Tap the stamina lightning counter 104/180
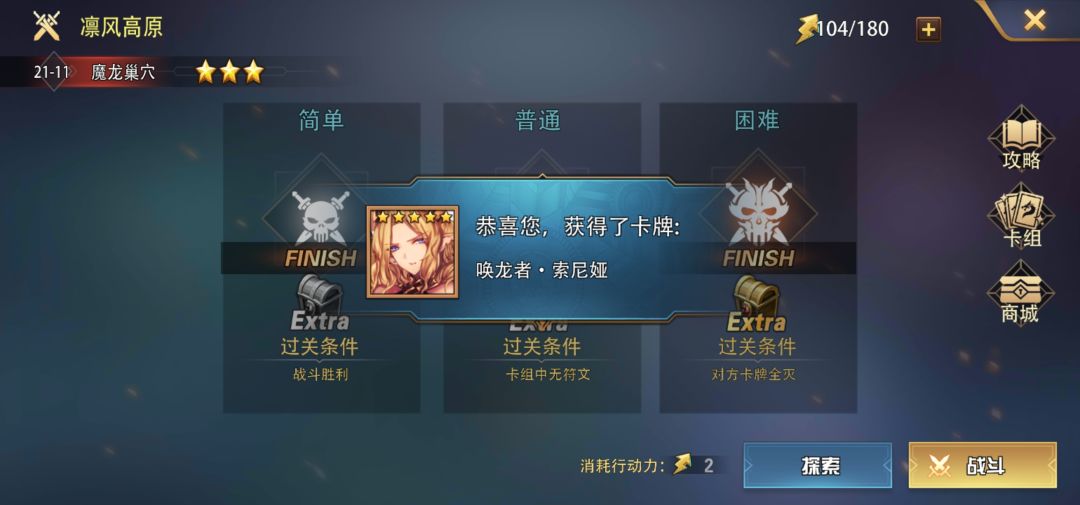The height and width of the screenshot is (505, 1080). coord(842,29)
